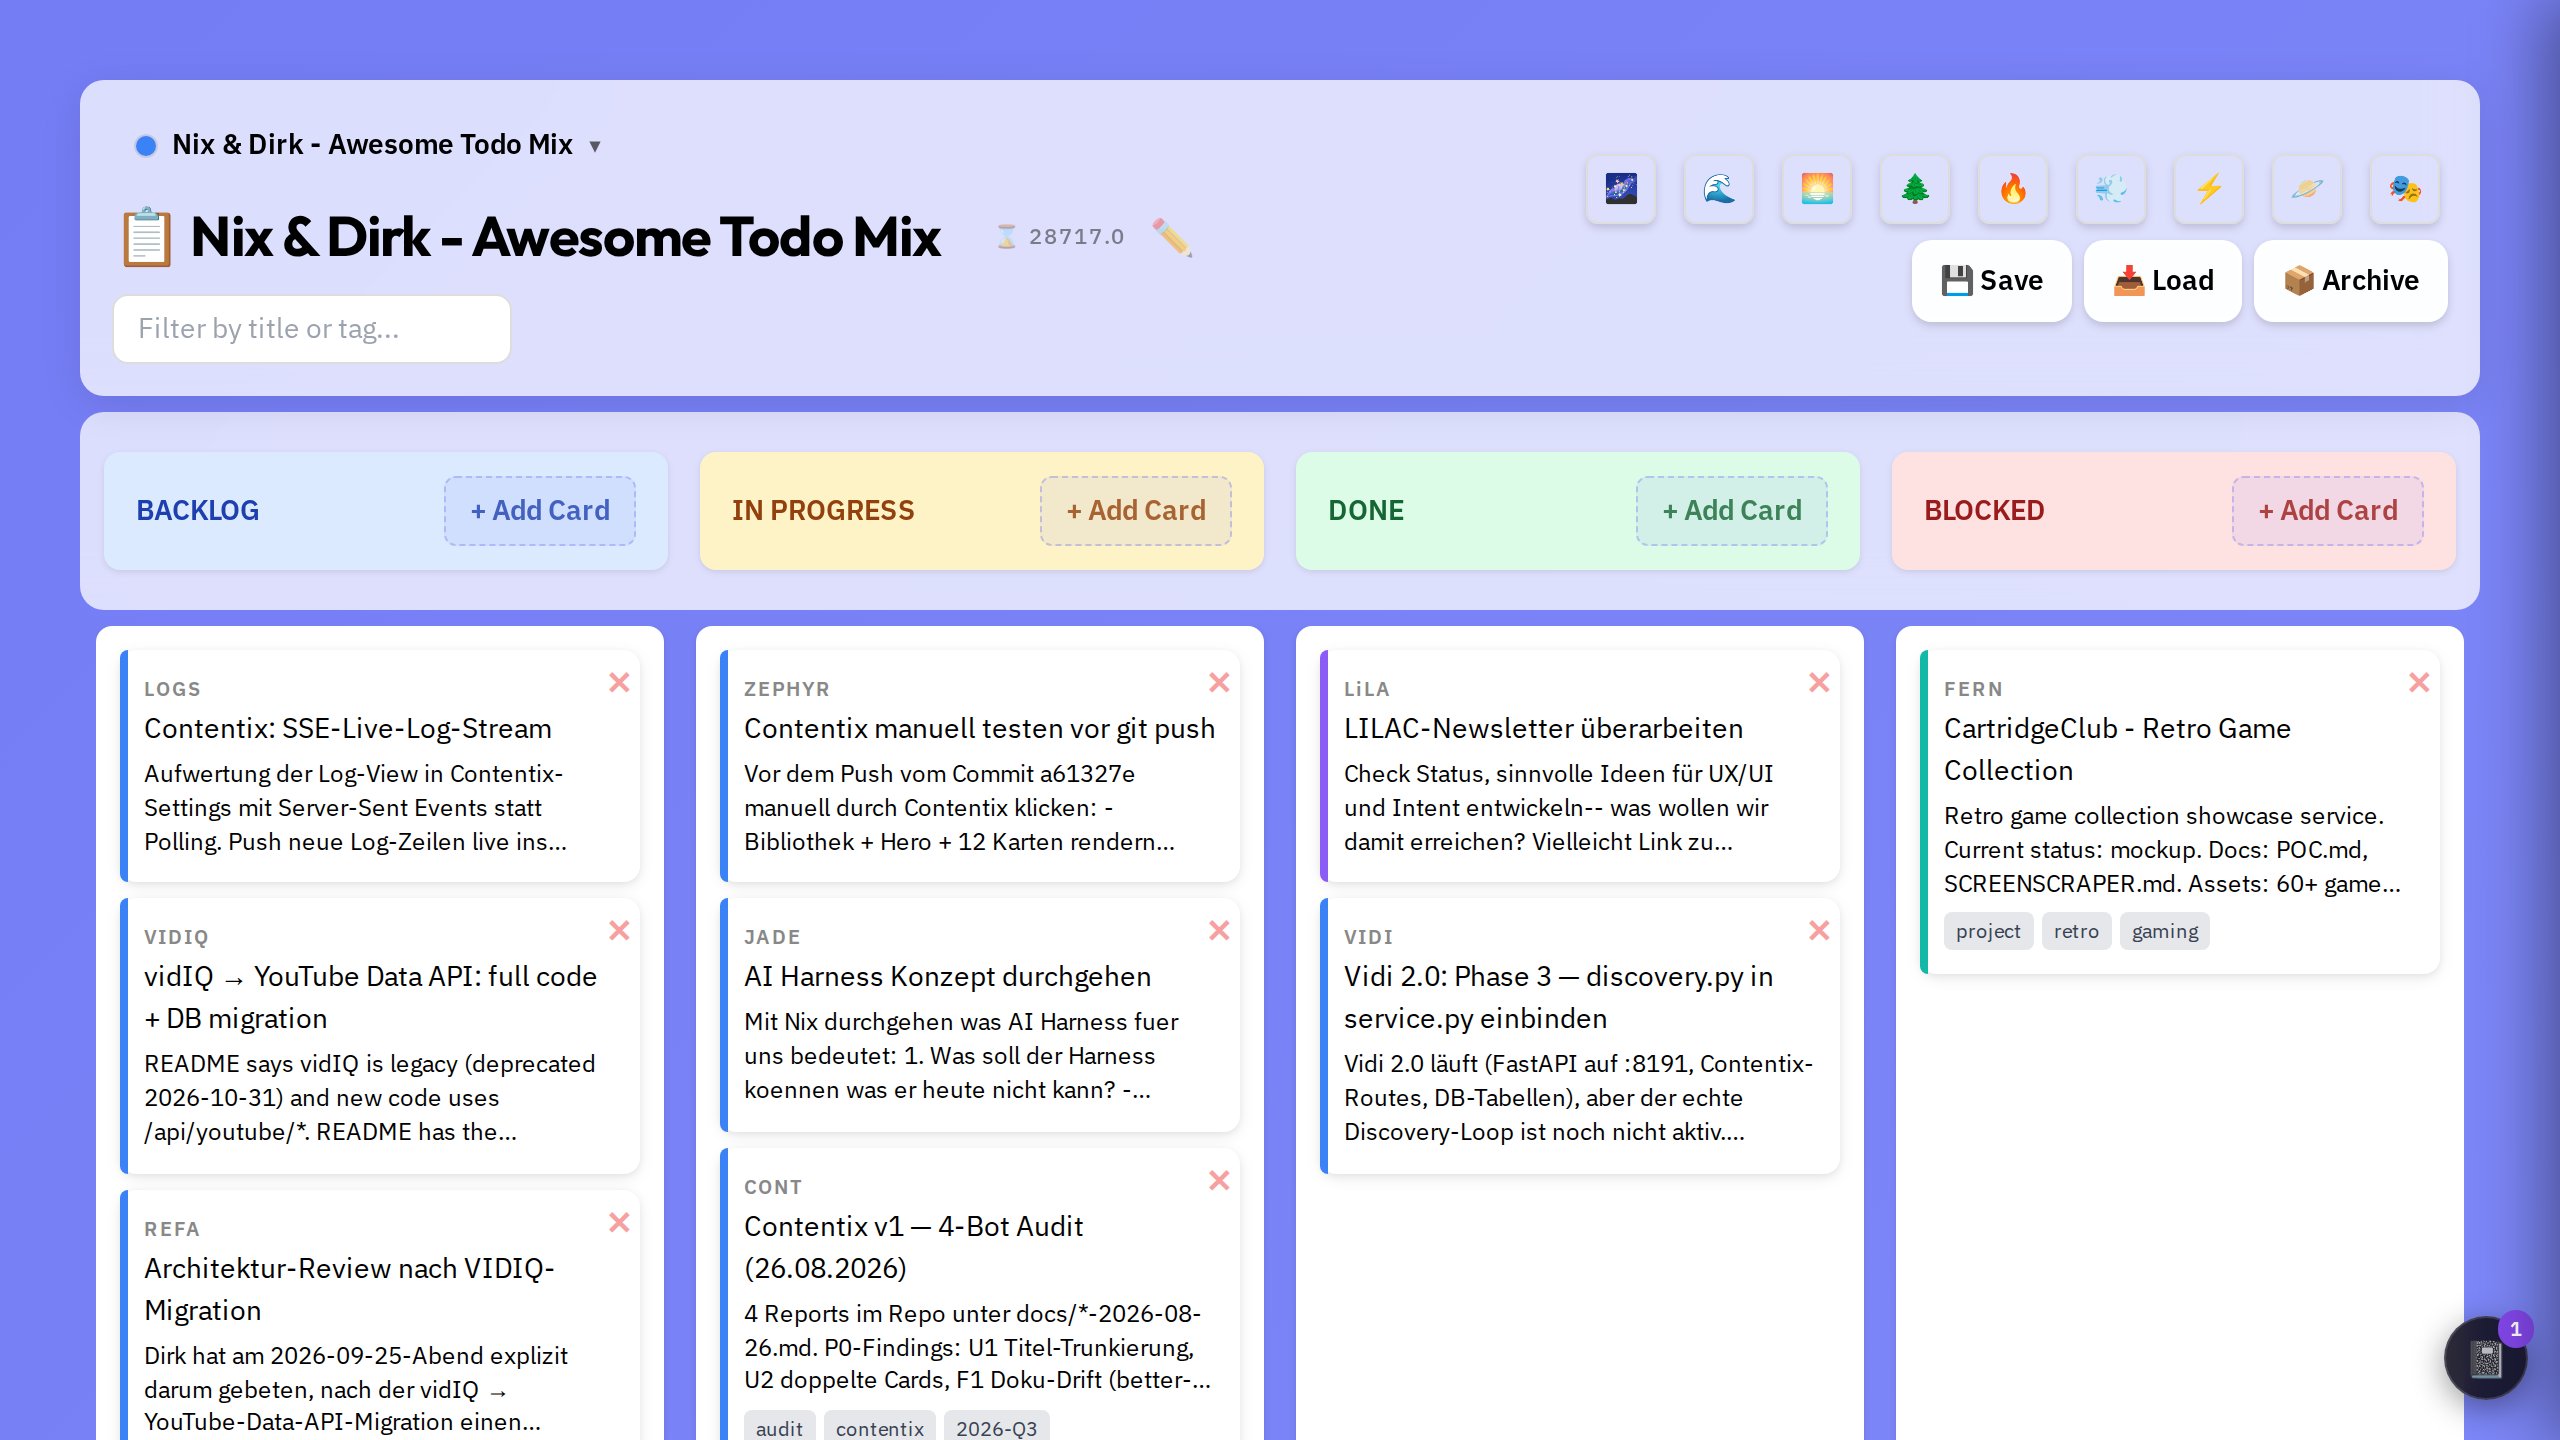Select the sunrise theme icon
2560x1440 pixels.
[1817, 189]
